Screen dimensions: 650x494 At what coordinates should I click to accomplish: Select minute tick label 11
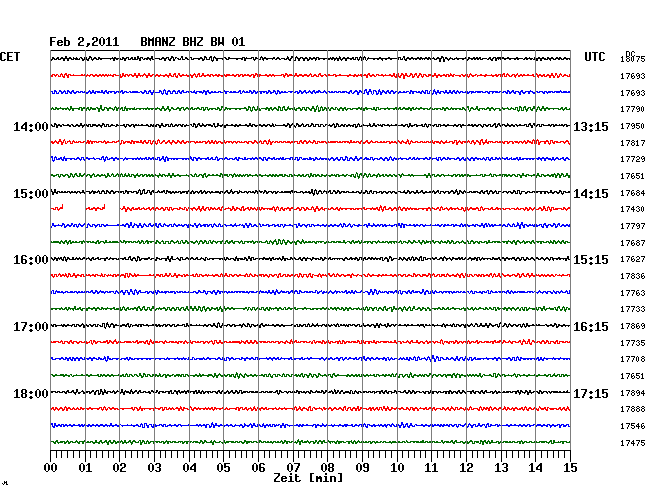431,468
